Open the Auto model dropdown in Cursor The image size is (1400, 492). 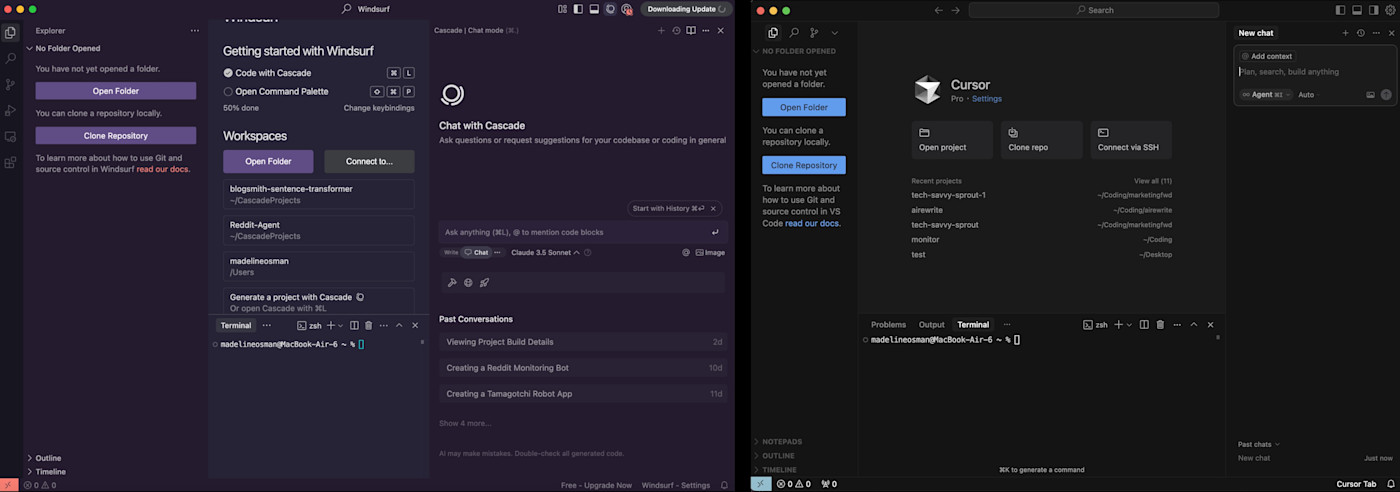click(x=1308, y=95)
